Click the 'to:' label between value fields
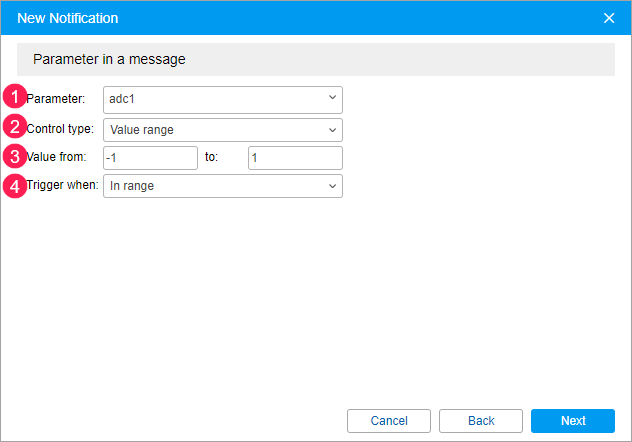This screenshot has height=442, width=632. pyautogui.click(x=225, y=157)
